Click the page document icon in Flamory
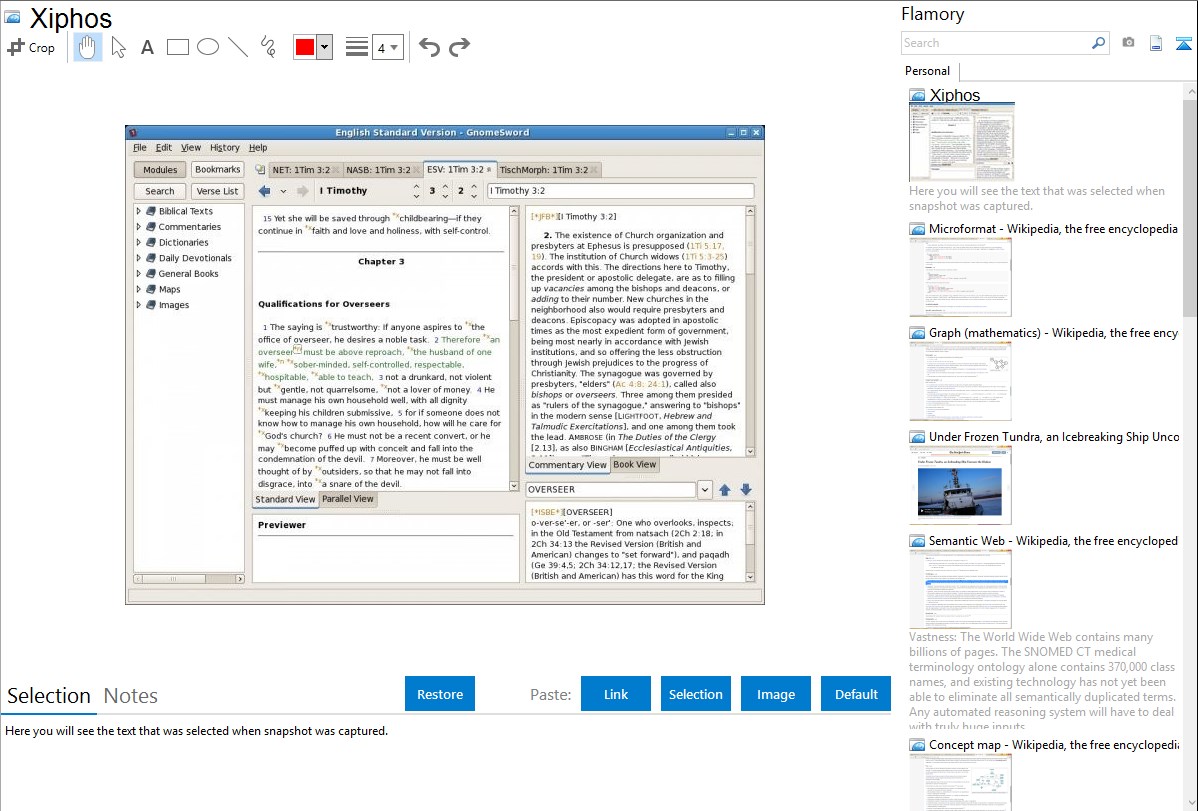This screenshot has height=811, width=1198. [1156, 43]
